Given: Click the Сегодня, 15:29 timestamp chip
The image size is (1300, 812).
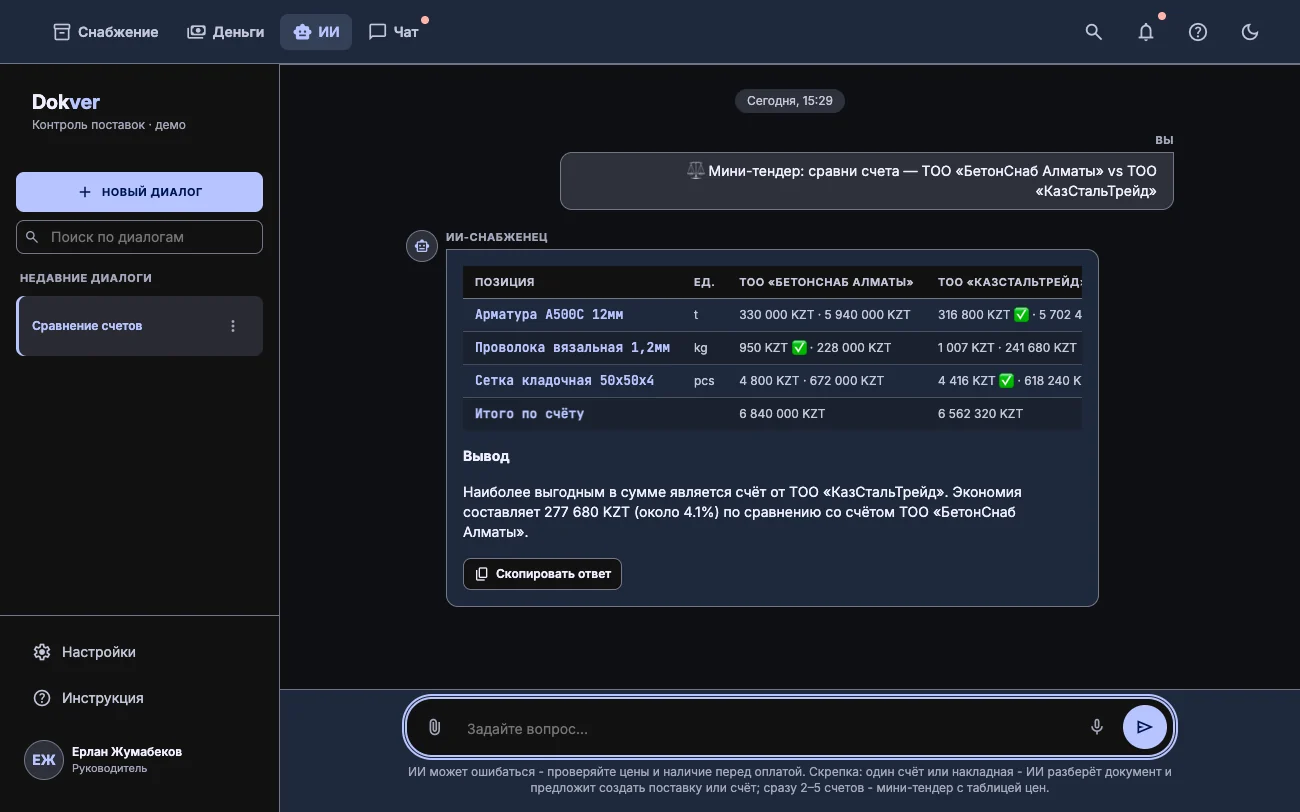Looking at the screenshot, I should [789, 101].
